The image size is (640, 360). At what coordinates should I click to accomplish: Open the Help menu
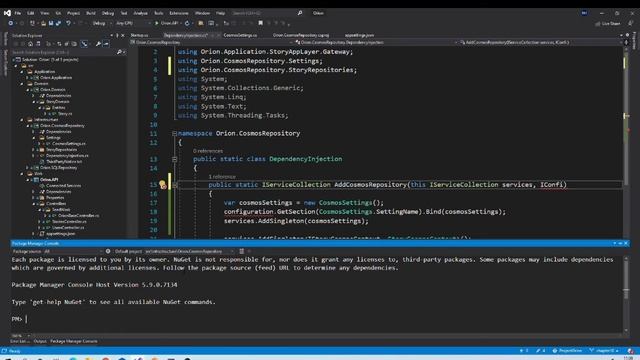220,13
